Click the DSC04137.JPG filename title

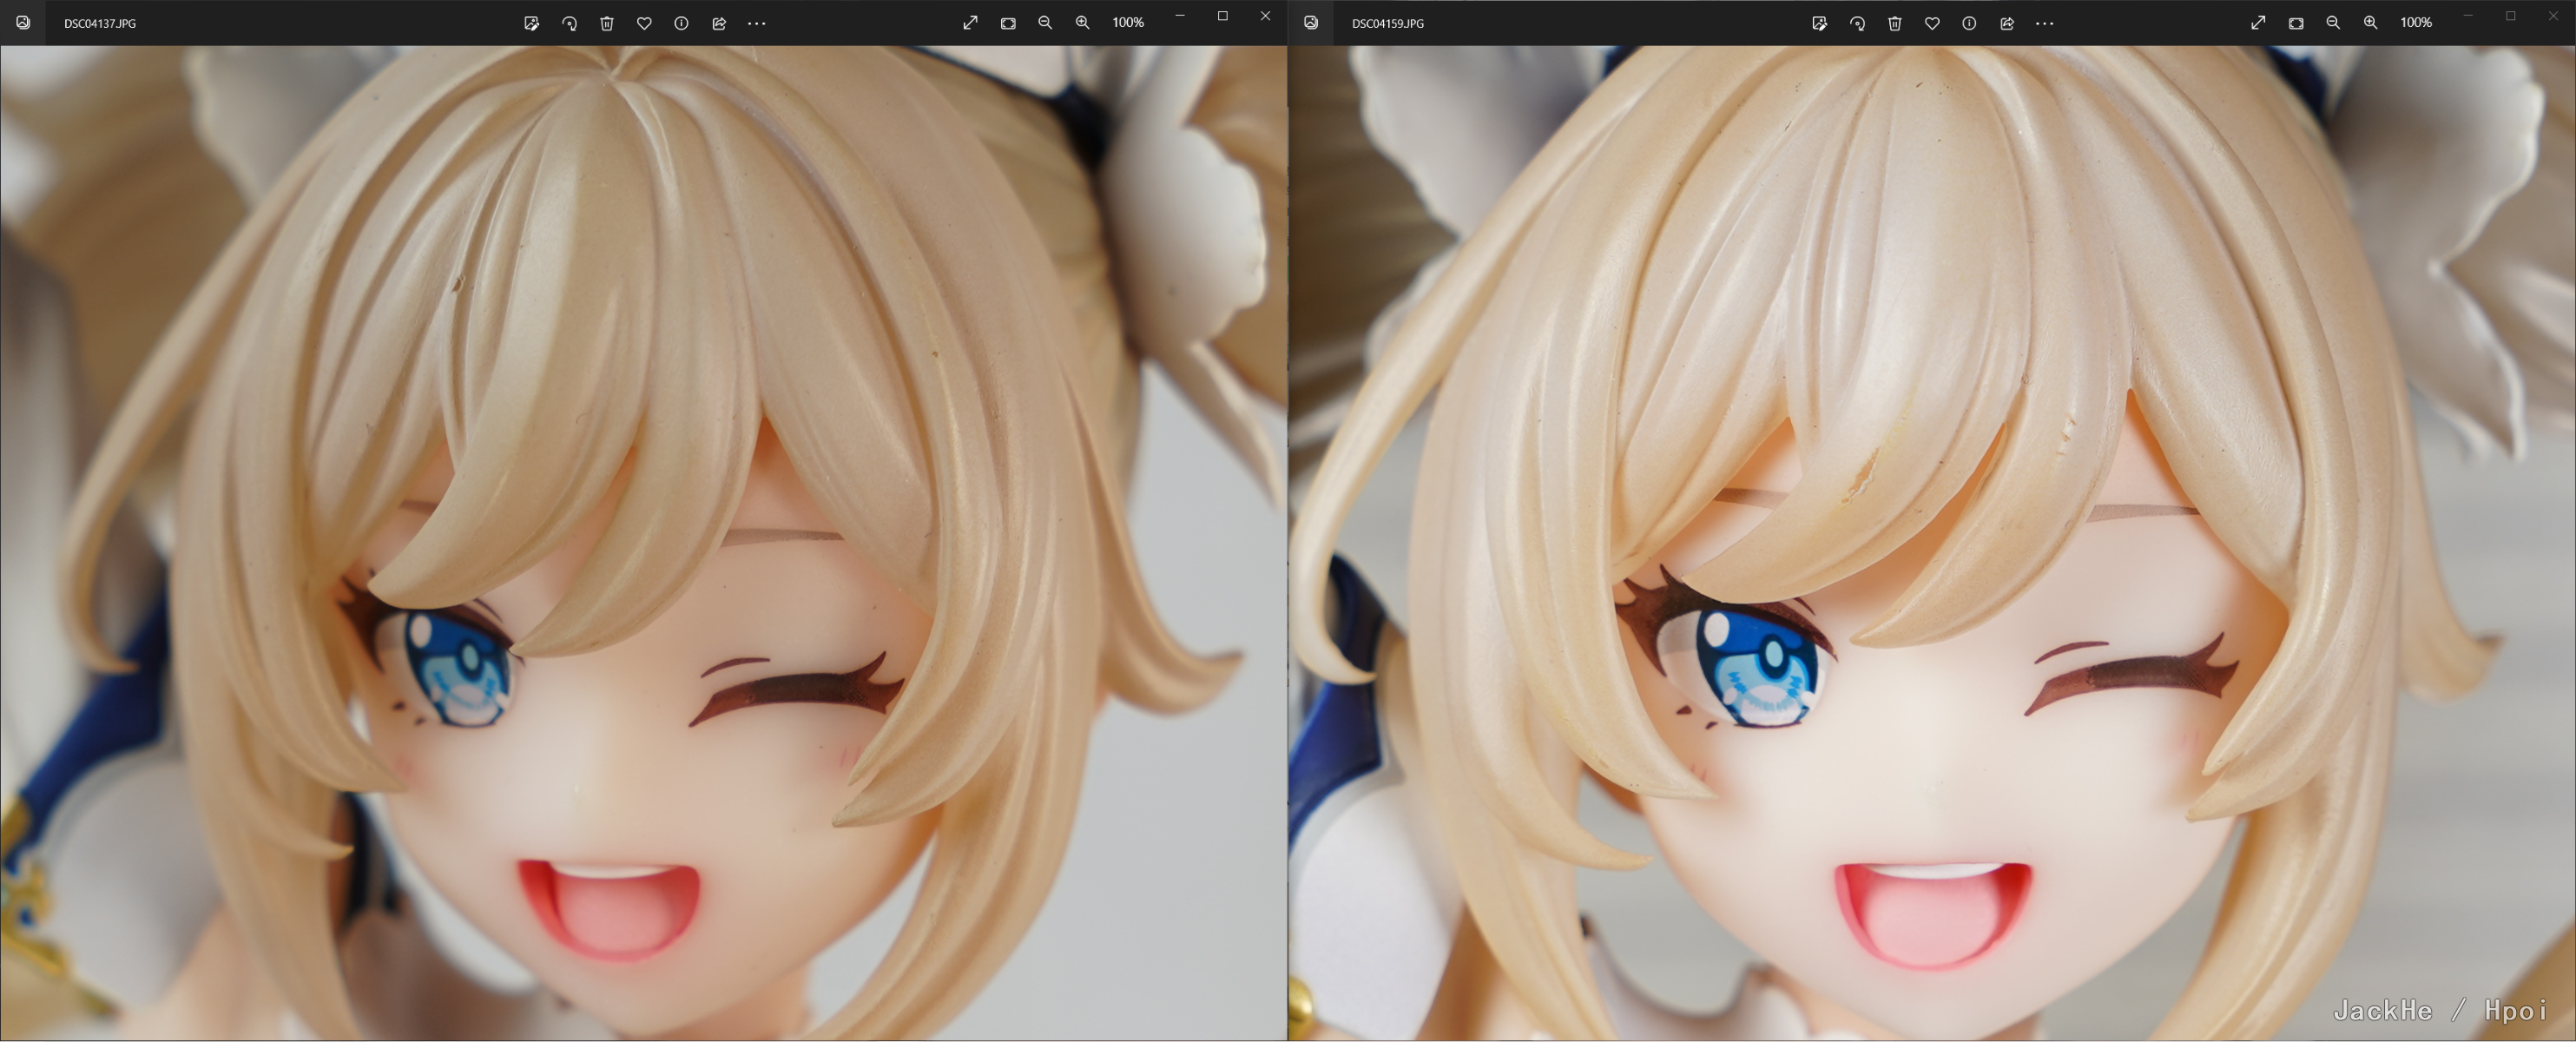100,23
